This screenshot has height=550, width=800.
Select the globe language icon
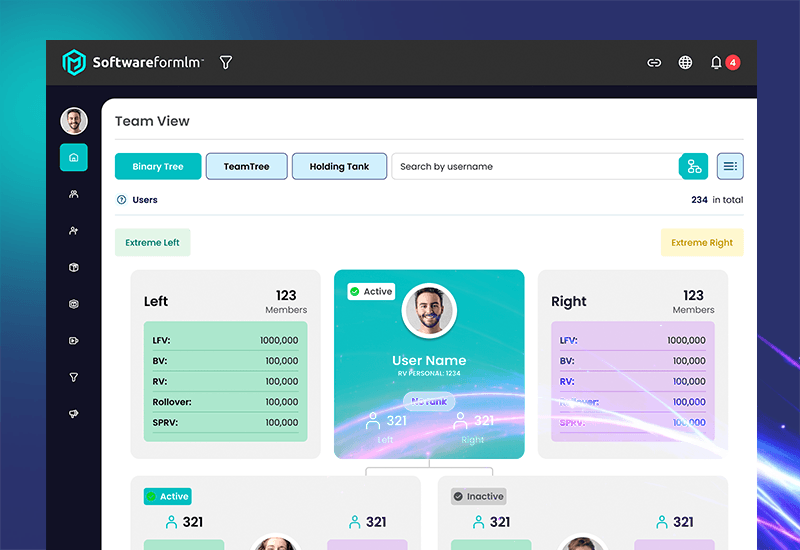coord(685,62)
